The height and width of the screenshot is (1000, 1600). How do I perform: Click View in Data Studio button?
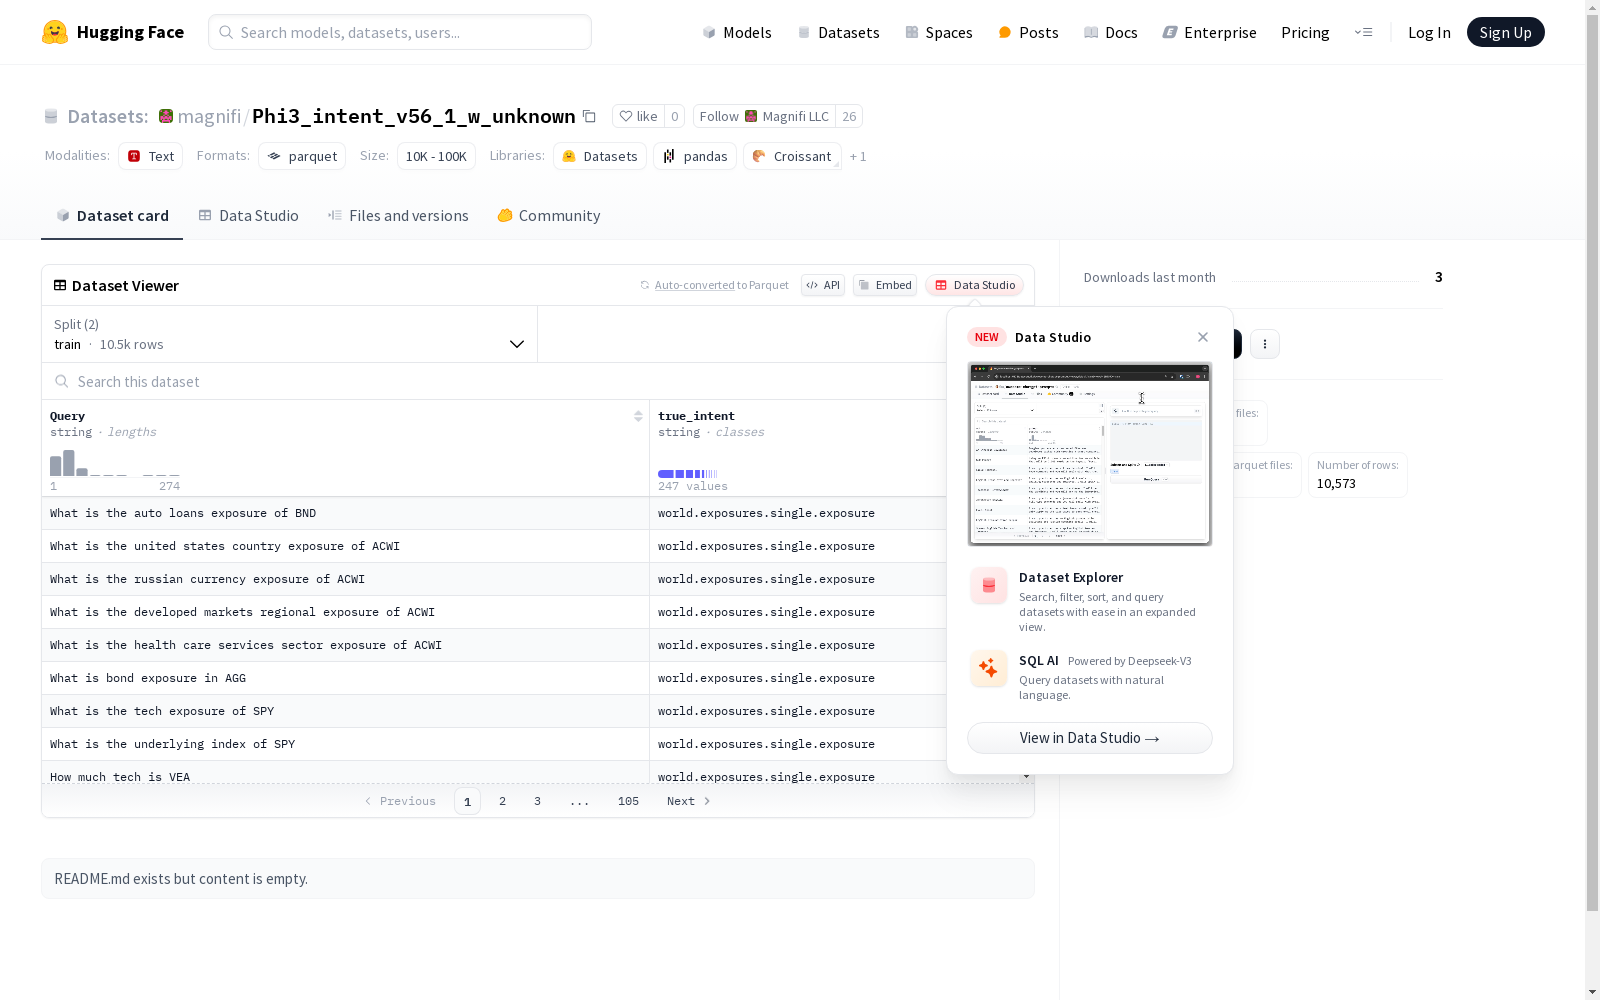tap(1089, 738)
